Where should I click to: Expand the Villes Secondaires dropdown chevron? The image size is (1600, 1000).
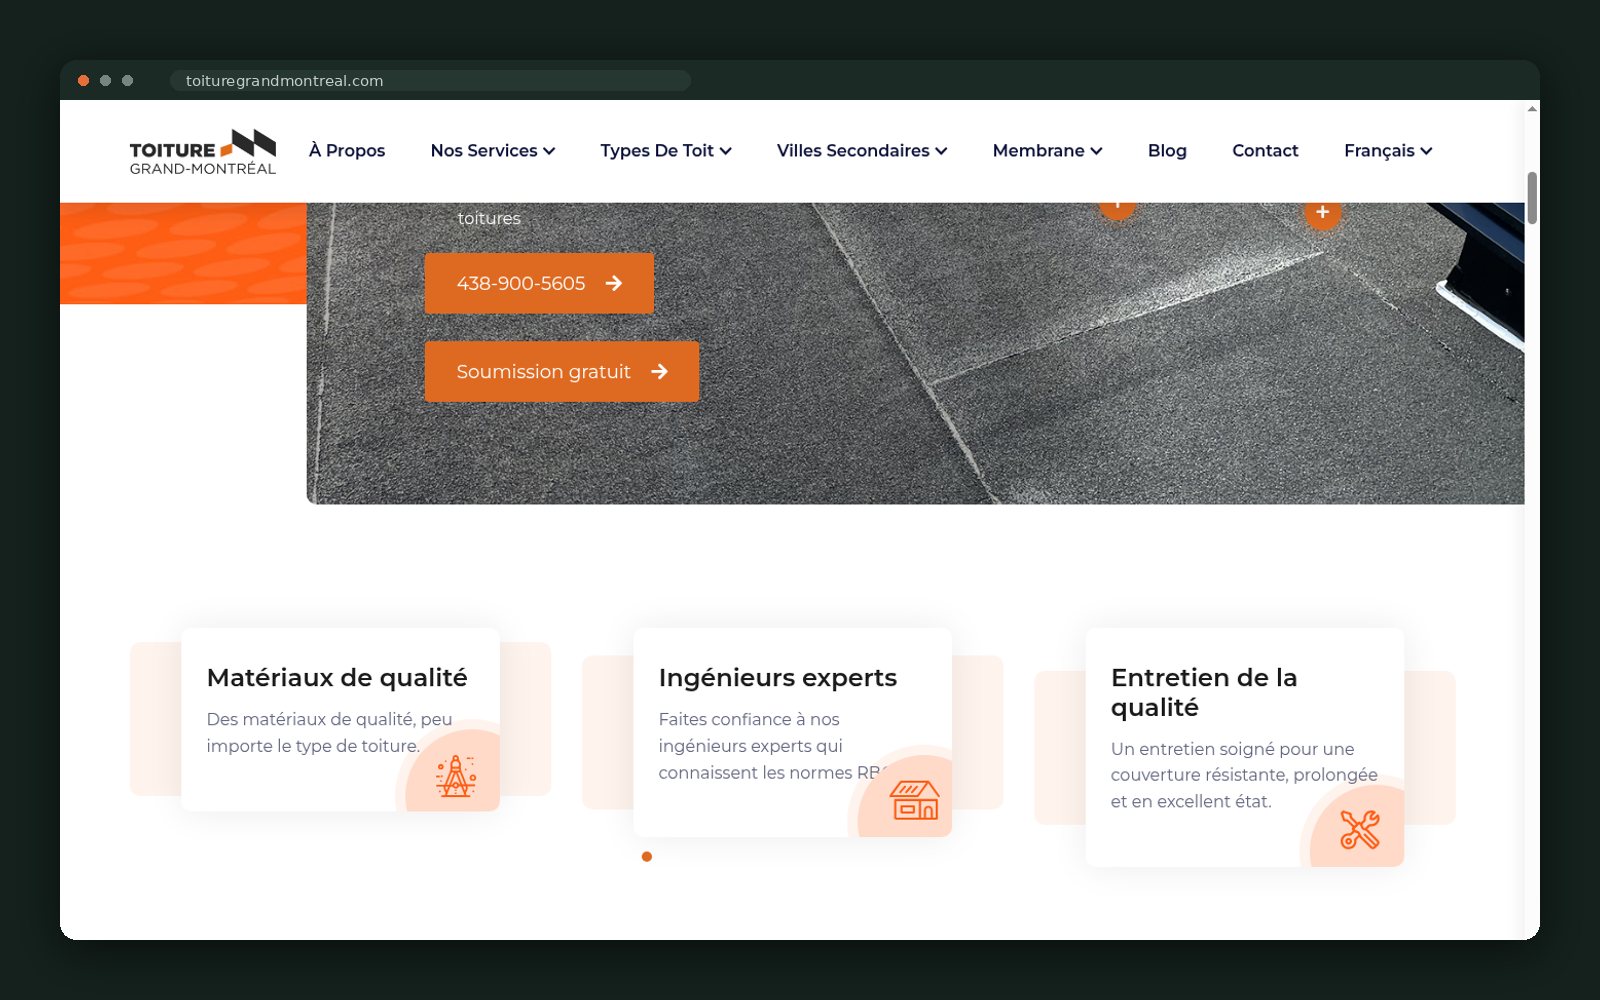pyautogui.click(x=941, y=151)
